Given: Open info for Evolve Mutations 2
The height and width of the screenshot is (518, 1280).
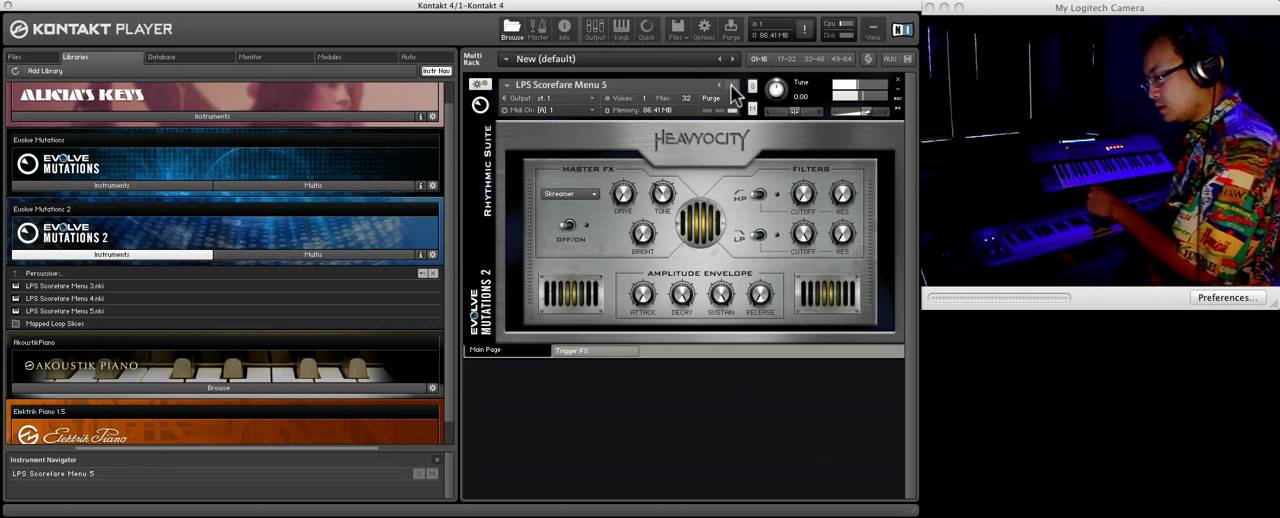Looking at the screenshot, I should 421,254.
